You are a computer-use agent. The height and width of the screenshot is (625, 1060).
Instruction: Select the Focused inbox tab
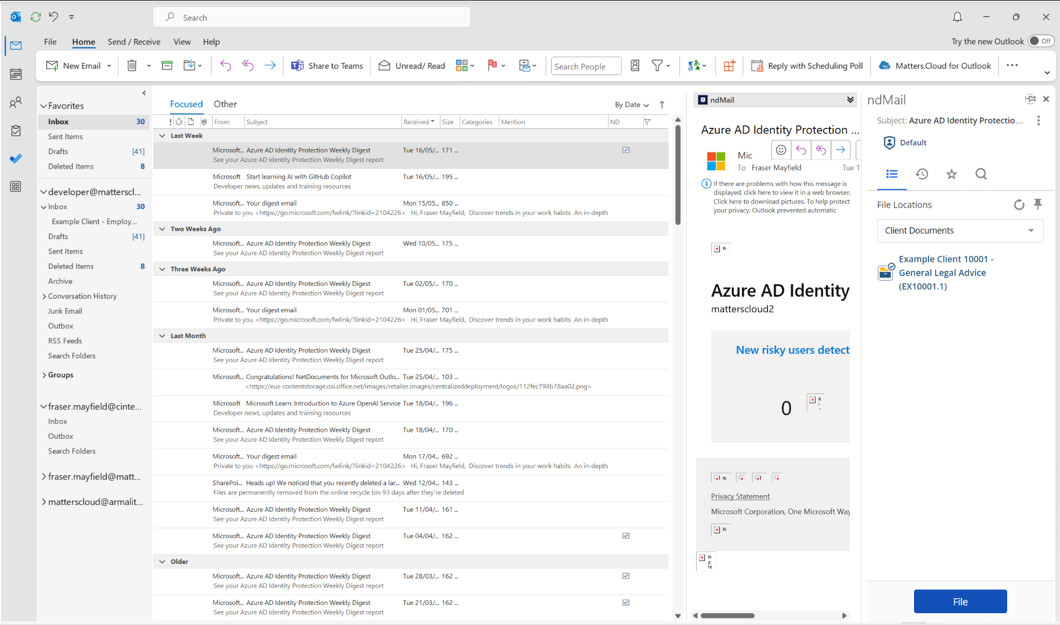tap(186, 104)
